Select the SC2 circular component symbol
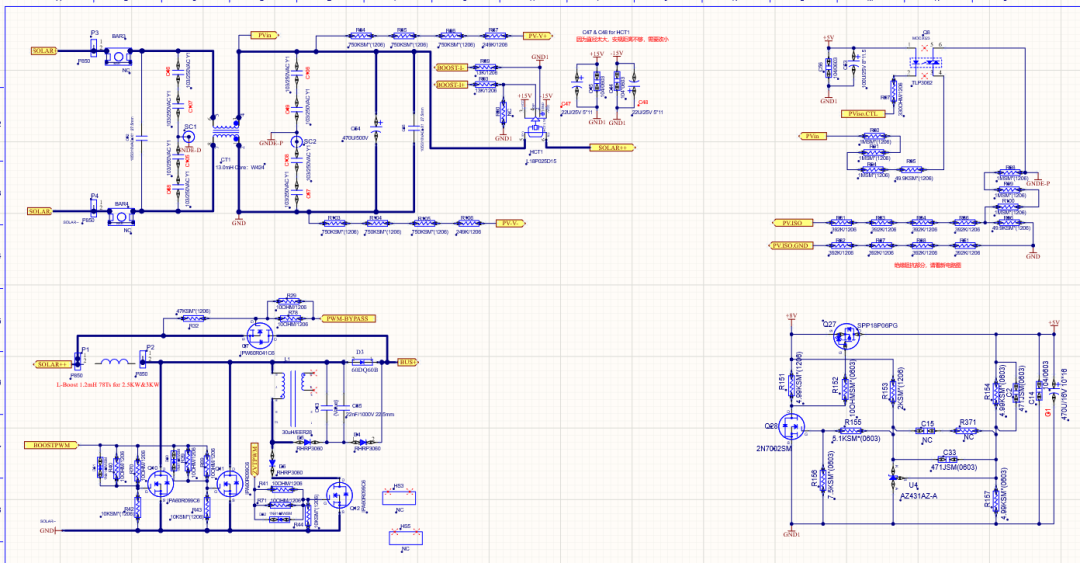Screen dimensions: 1080x563 pos(296,140)
